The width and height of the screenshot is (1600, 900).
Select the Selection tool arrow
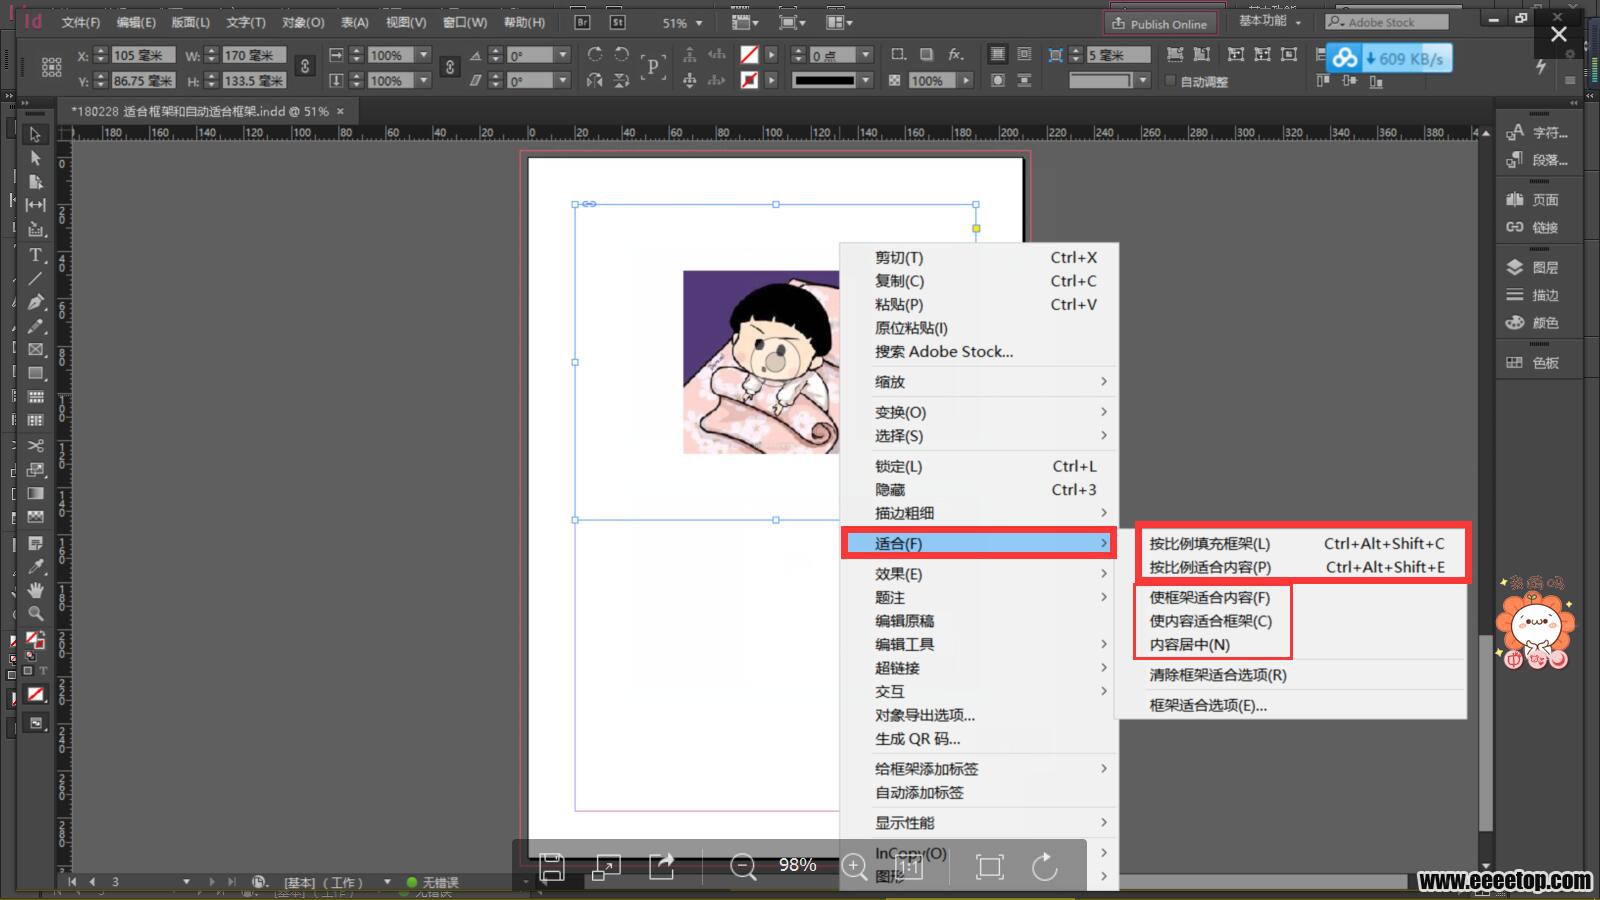pos(36,134)
